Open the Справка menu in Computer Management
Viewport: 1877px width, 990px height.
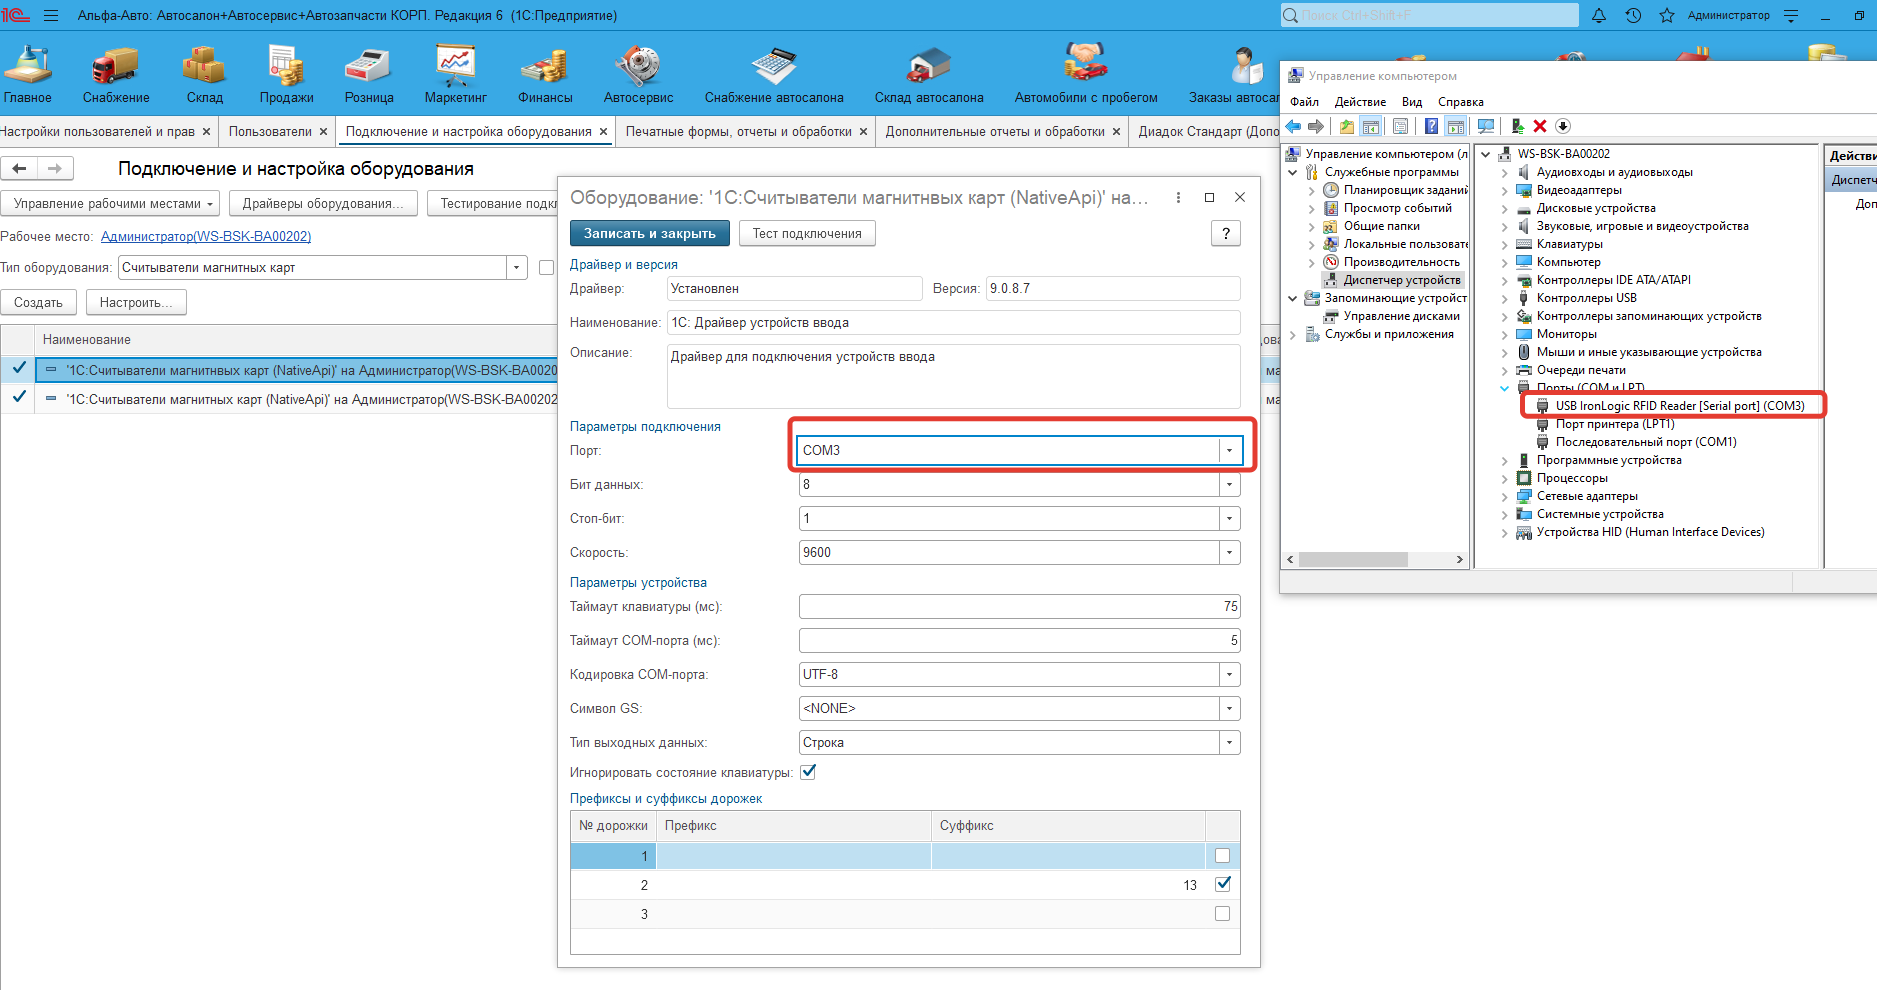tap(1460, 102)
